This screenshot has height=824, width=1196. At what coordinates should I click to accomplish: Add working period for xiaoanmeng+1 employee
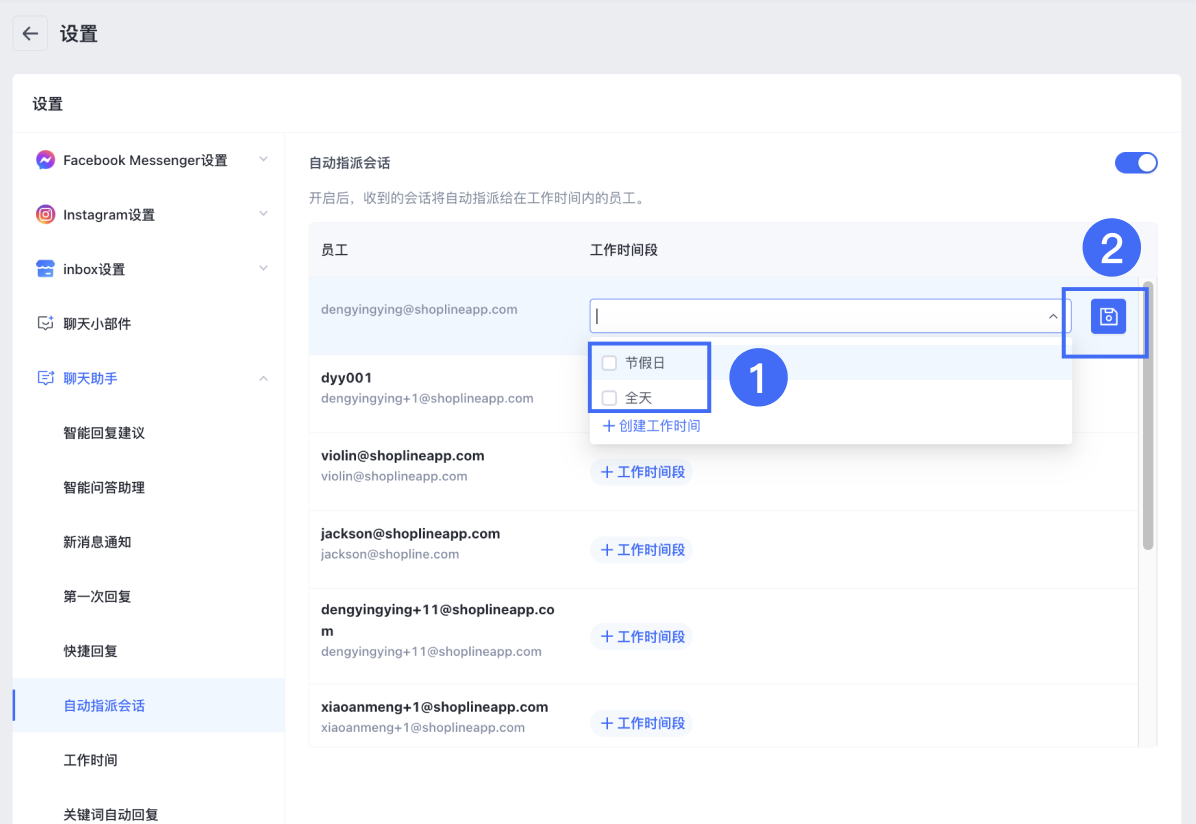[x=641, y=723]
